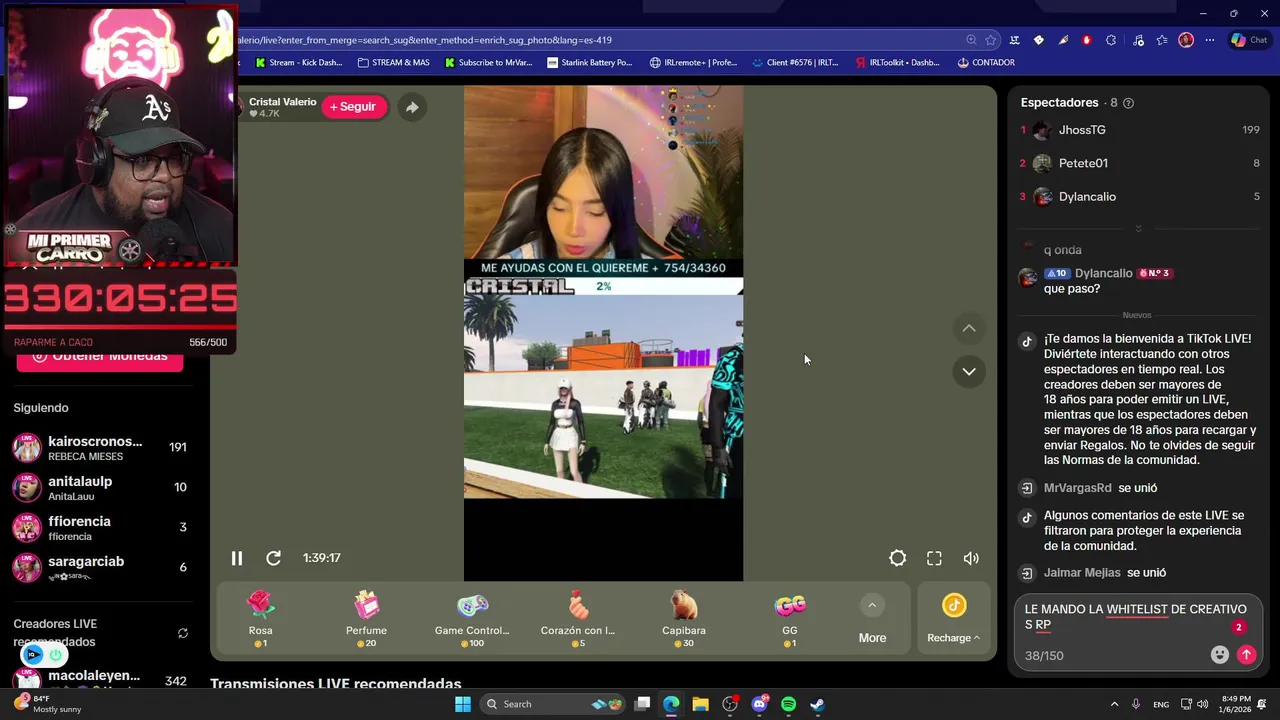
Task: Open the LT extension icon
Action: [1014, 40]
